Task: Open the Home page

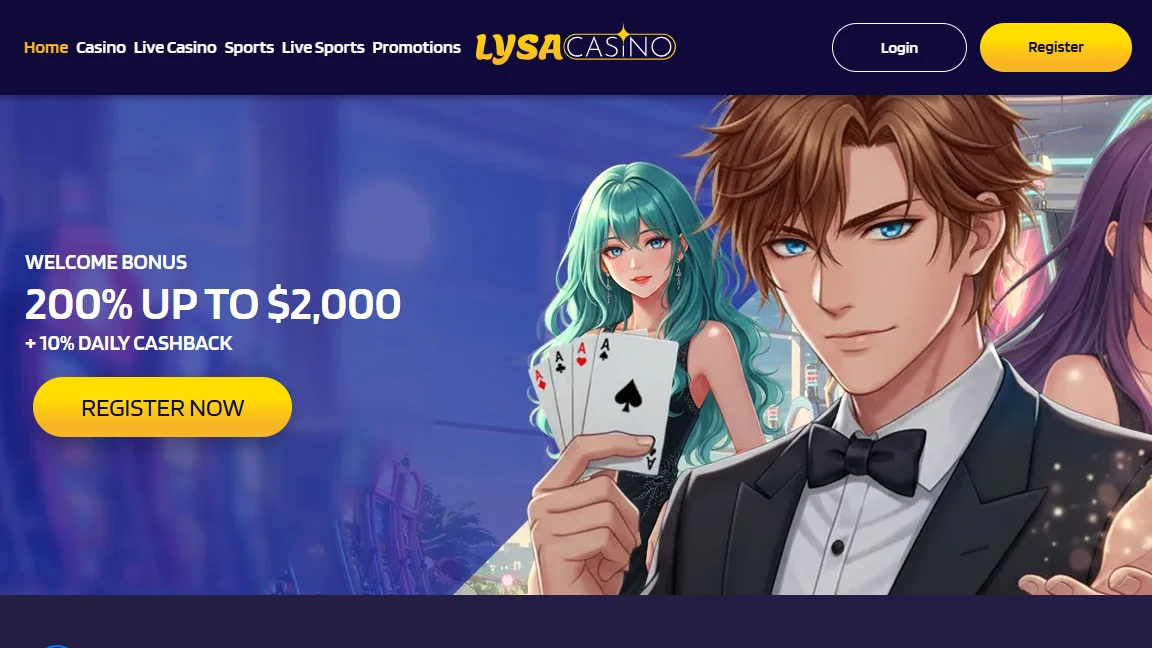Action: pyautogui.click(x=46, y=47)
